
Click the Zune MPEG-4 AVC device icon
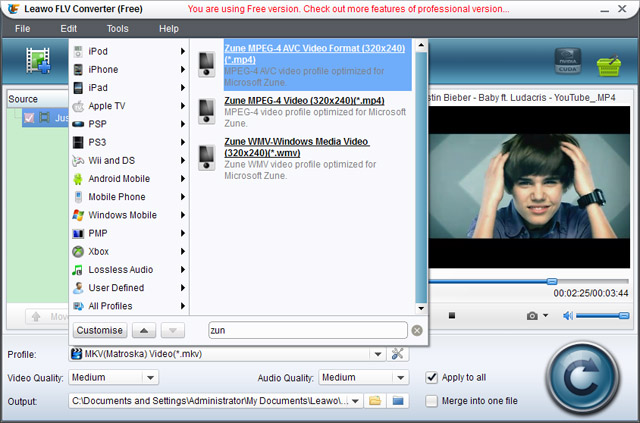coord(207,64)
